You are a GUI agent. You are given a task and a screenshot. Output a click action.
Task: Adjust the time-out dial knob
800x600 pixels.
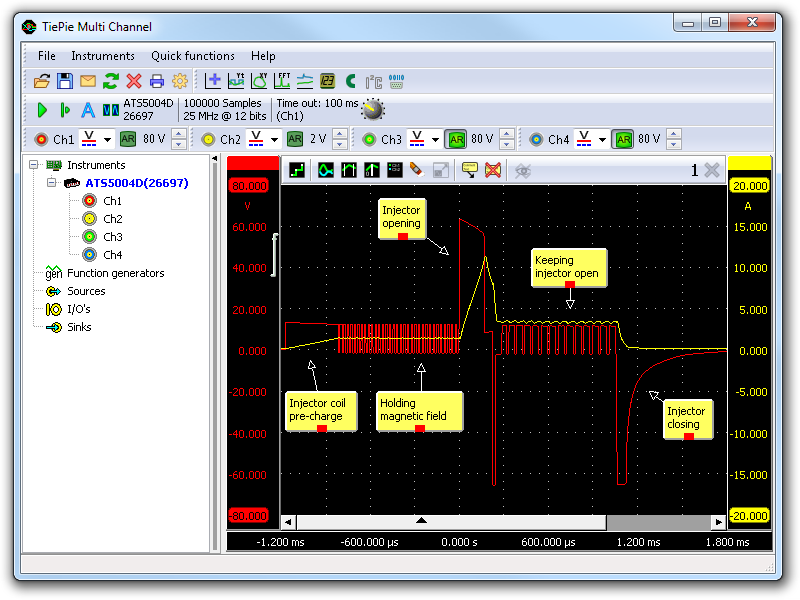click(x=371, y=110)
